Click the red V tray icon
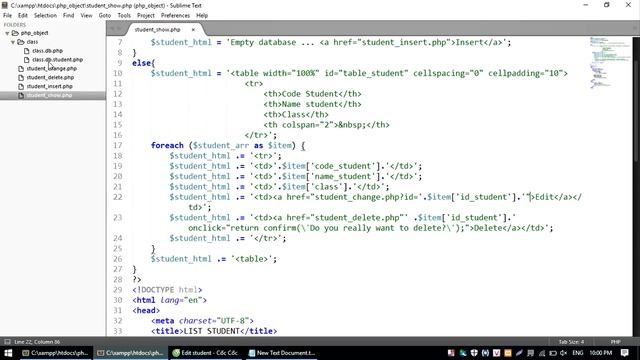The width and height of the screenshot is (640, 360). click(496, 353)
